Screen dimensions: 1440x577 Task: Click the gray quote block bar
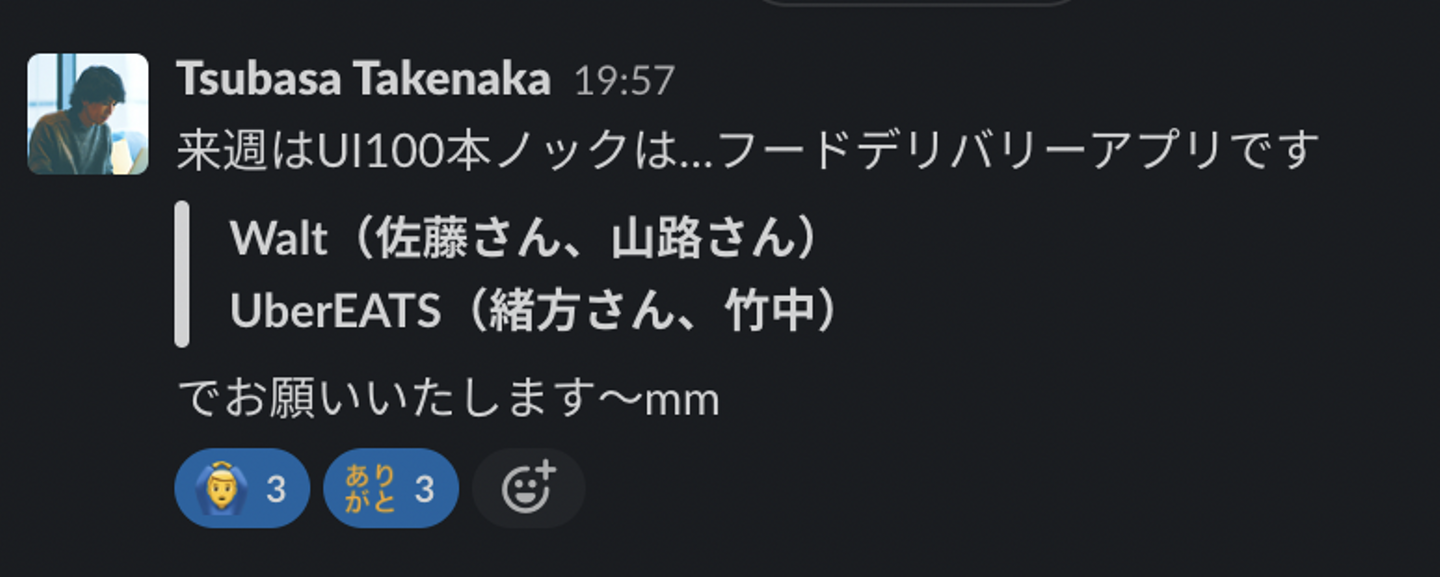click(x=182, y=274)
